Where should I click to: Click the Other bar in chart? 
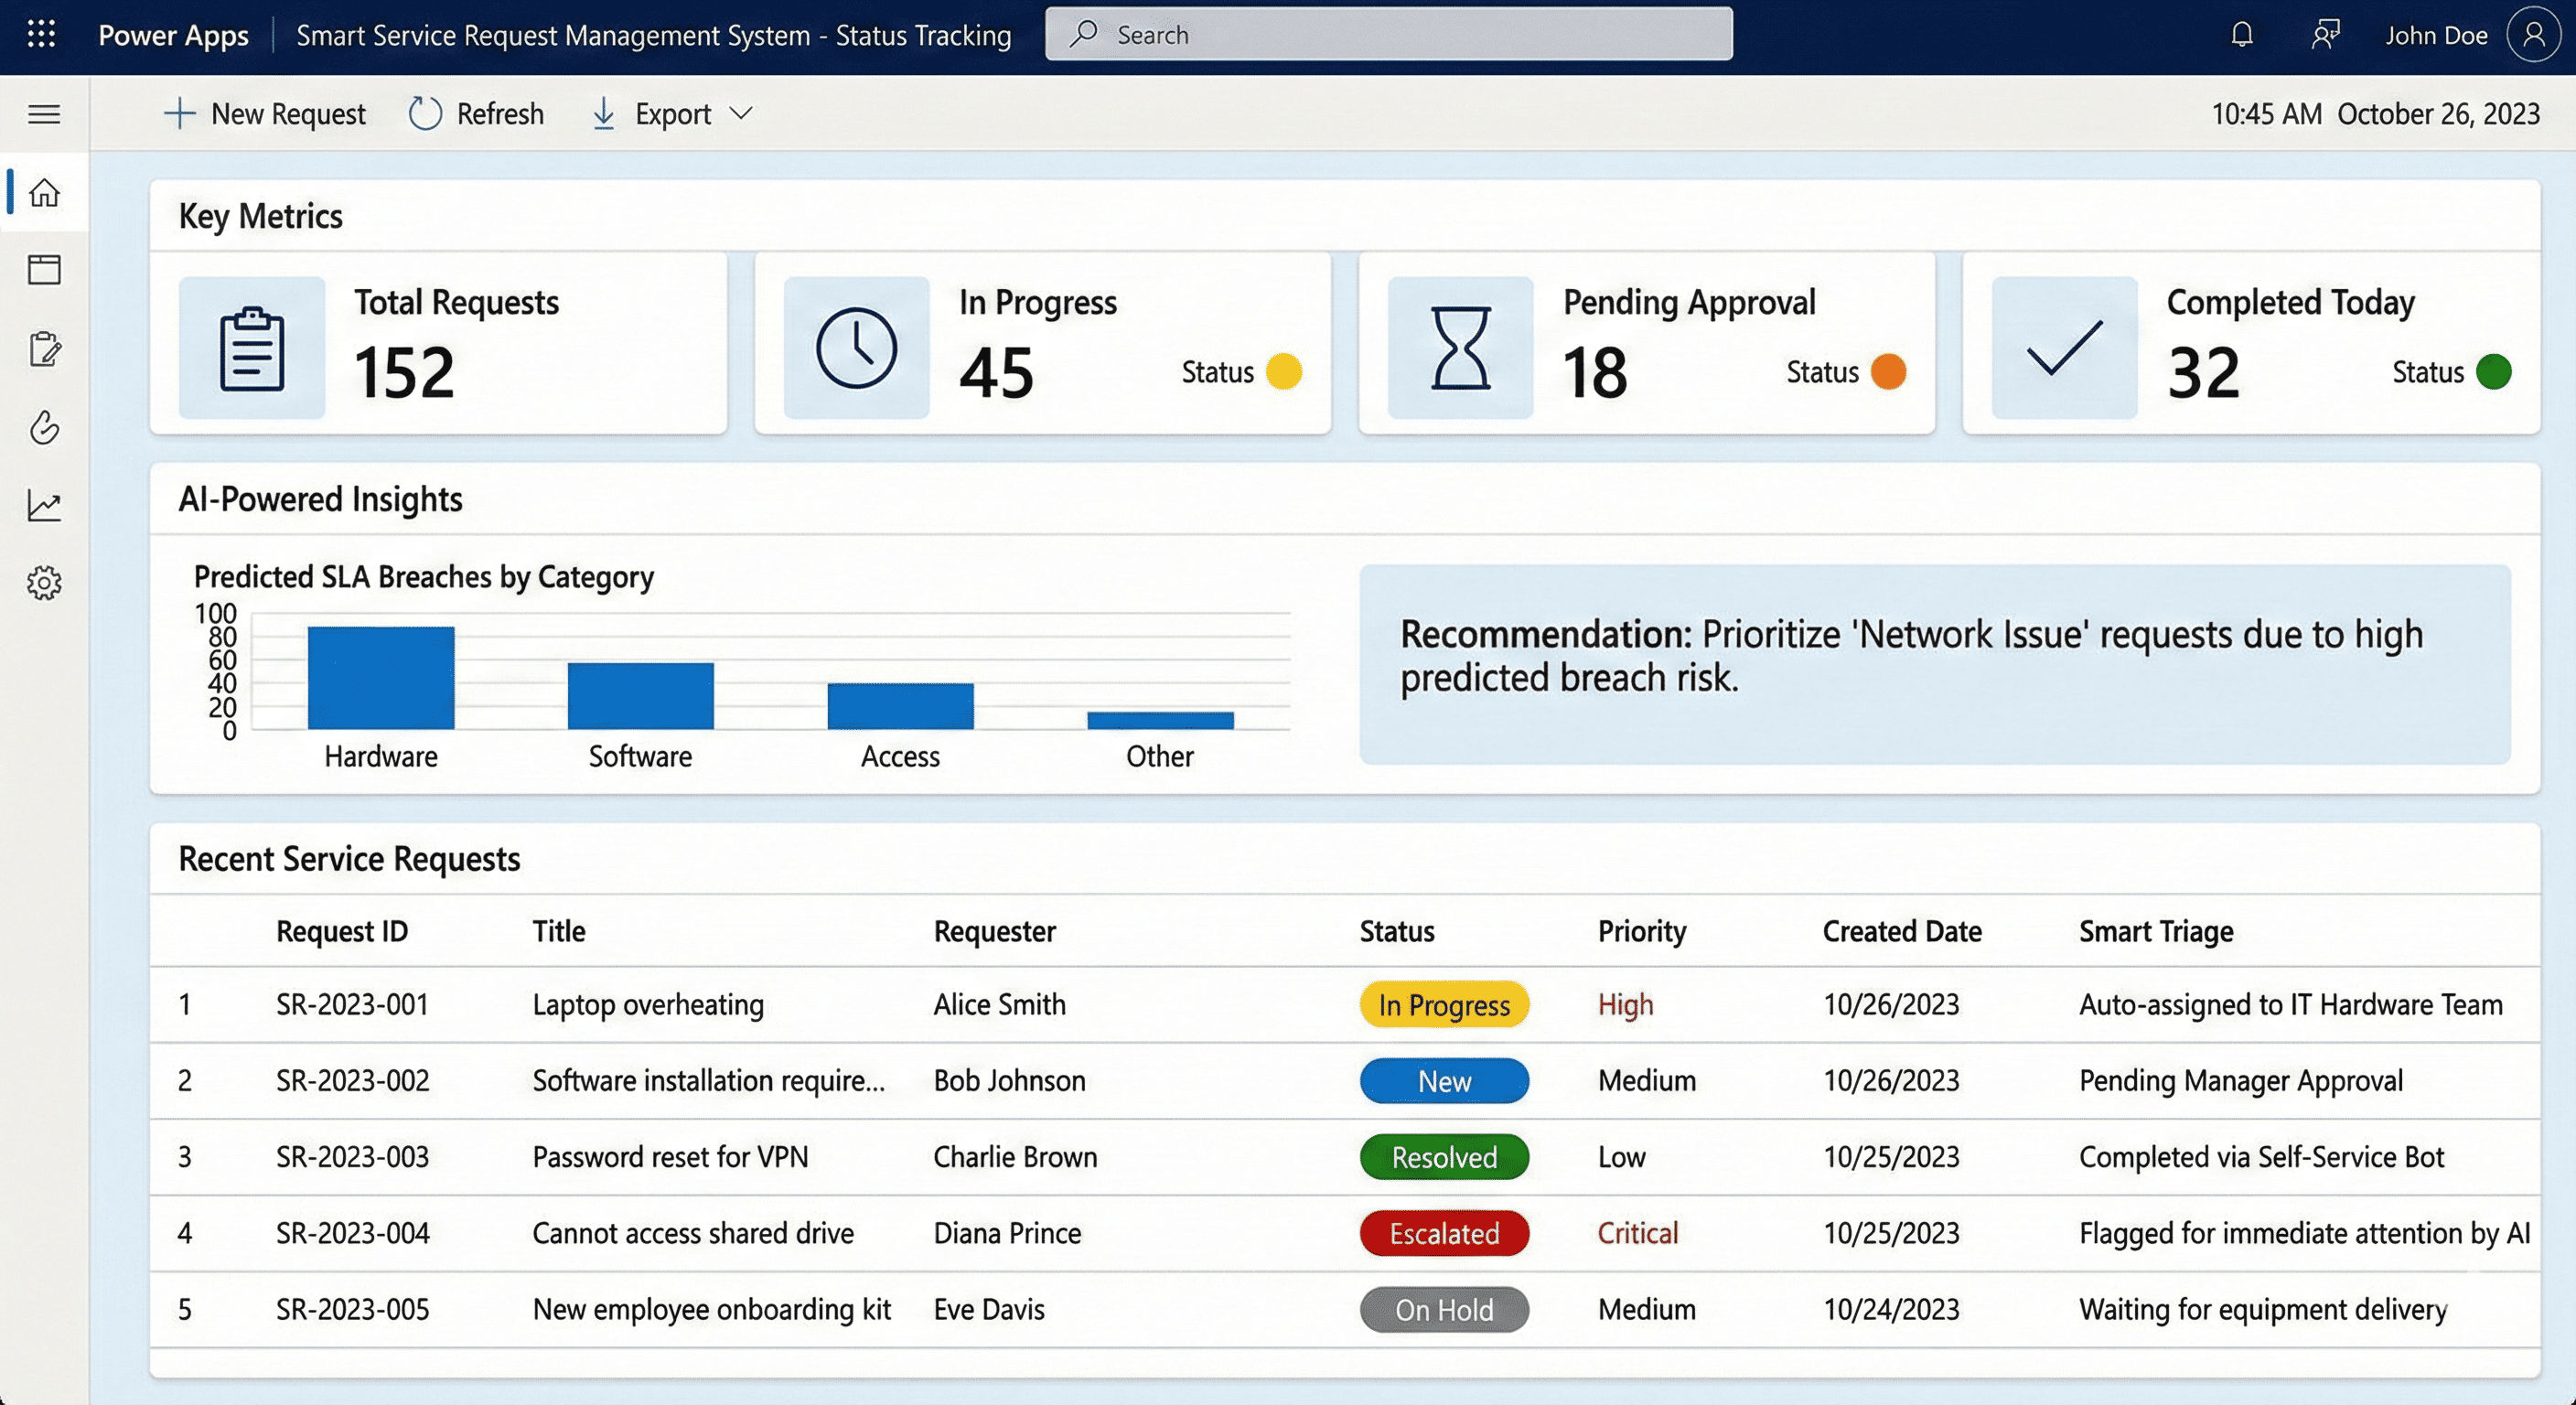(x=1160, y=720)
